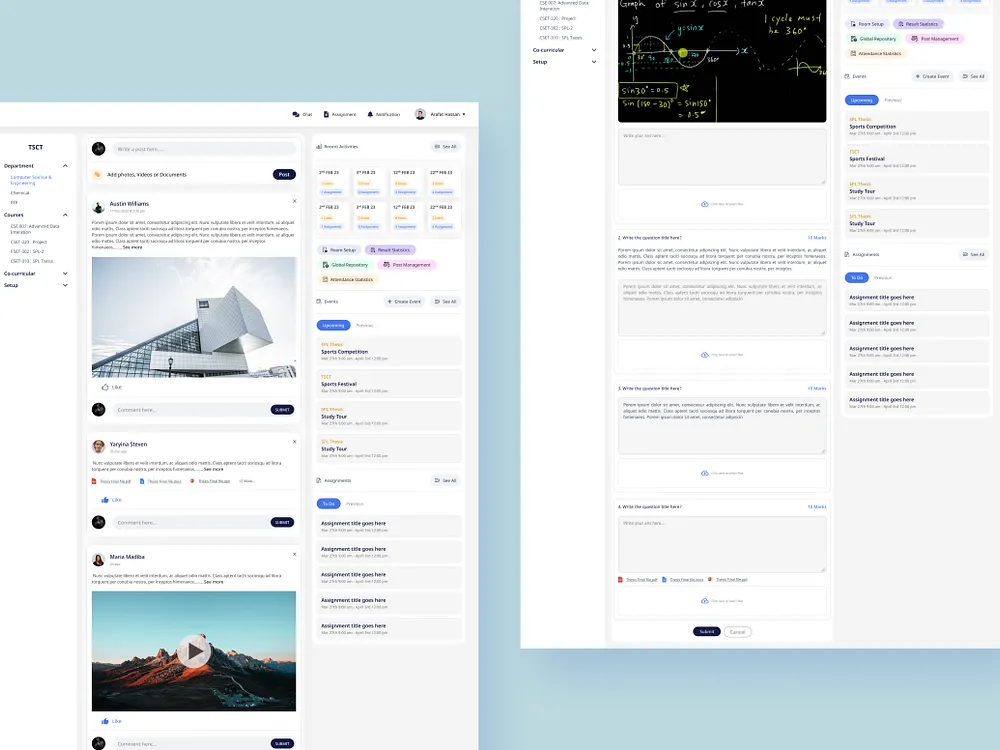Click the Post button
Image resolution: width=1000 pixels, height=750 pixels.
pyautogui.click(x=284, y=174)
